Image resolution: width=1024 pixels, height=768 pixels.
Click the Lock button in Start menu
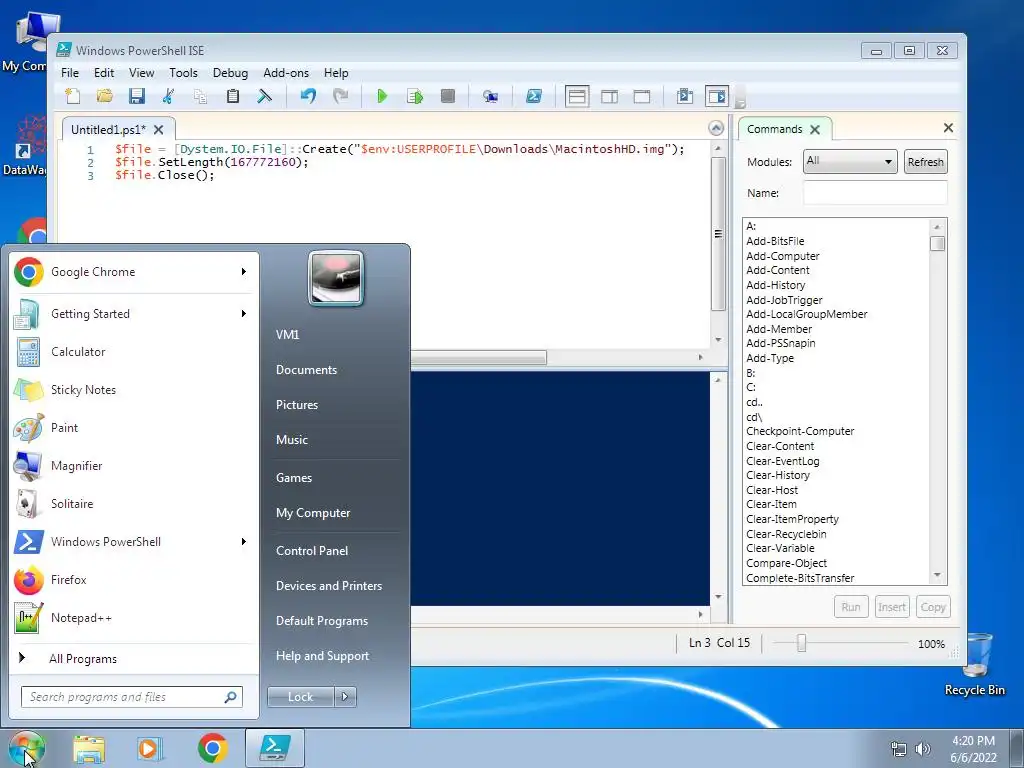[300, 697]
